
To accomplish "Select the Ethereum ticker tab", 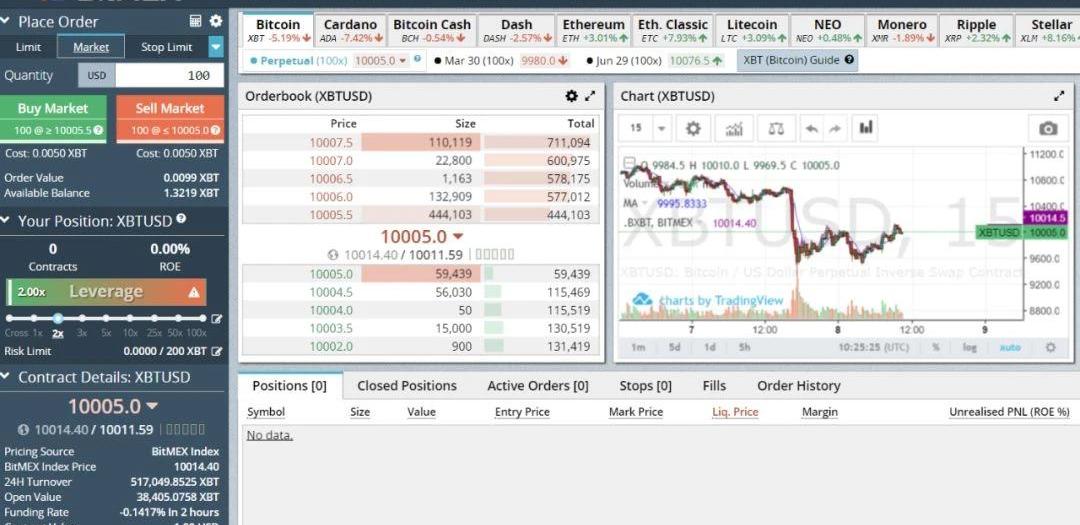I will click(x=593, y=30).
